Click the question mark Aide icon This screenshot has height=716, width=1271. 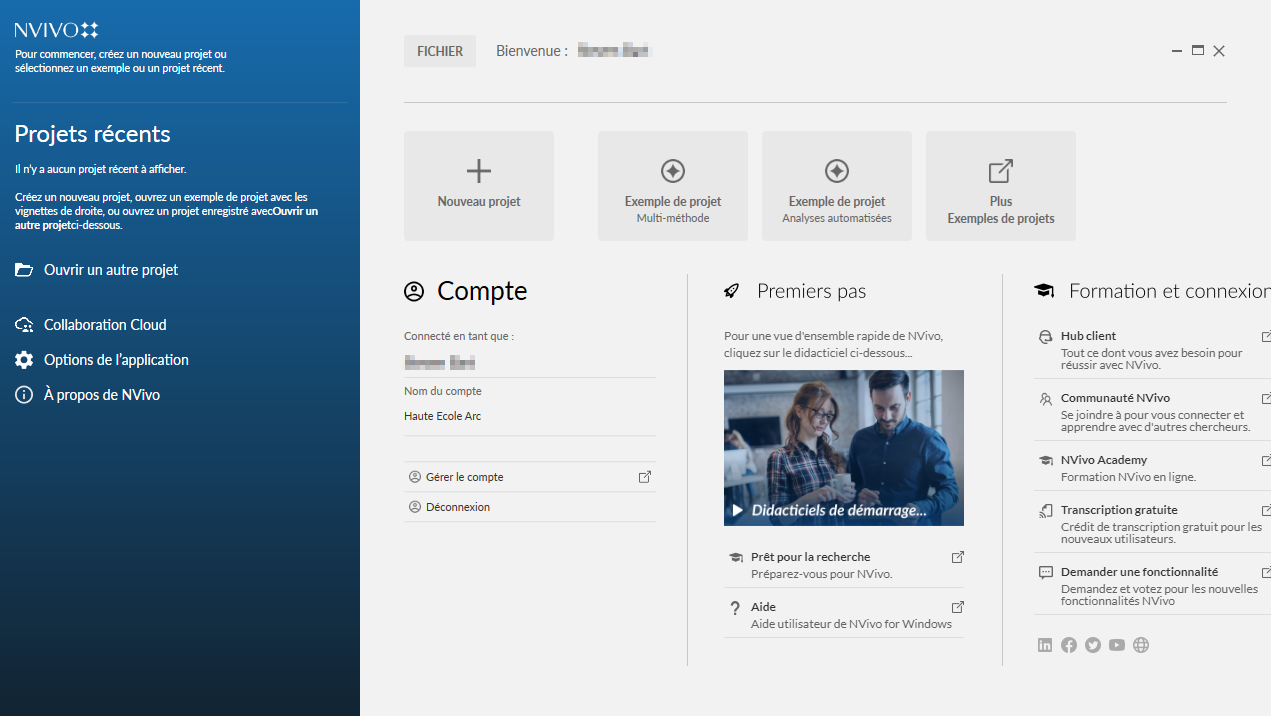(736, 607)
